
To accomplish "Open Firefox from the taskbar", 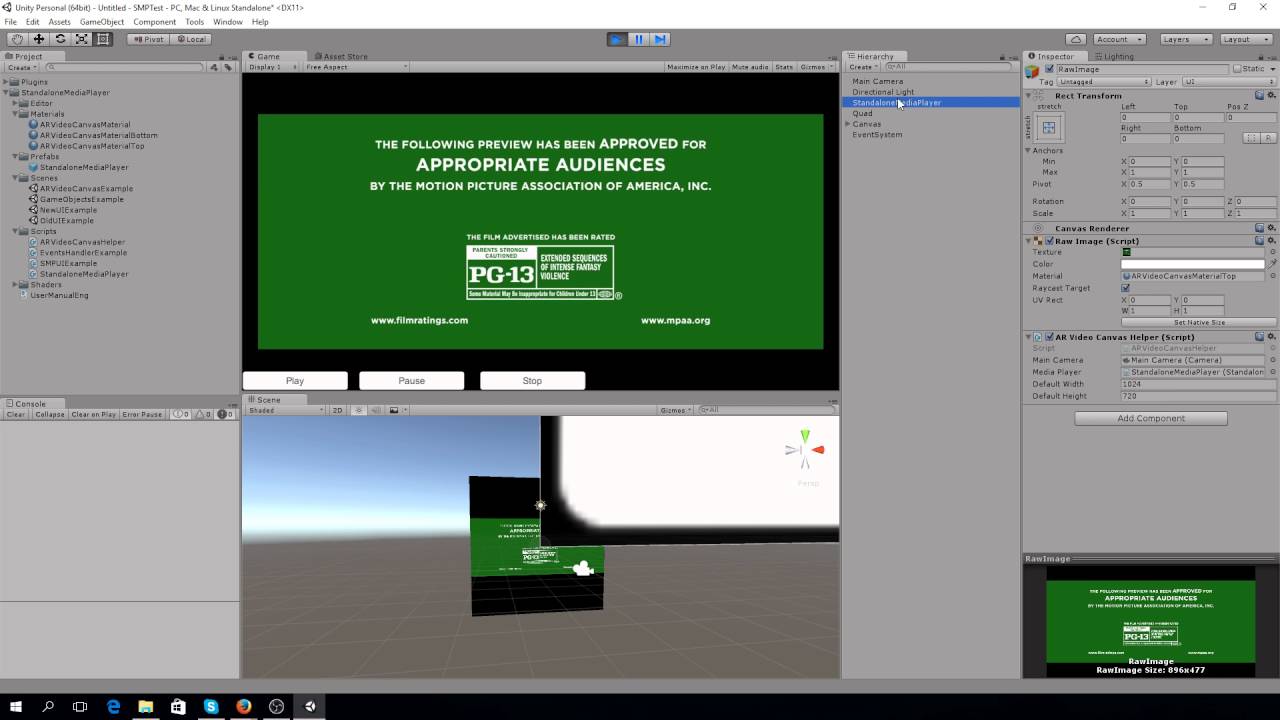I will click(x=244, y=706).
